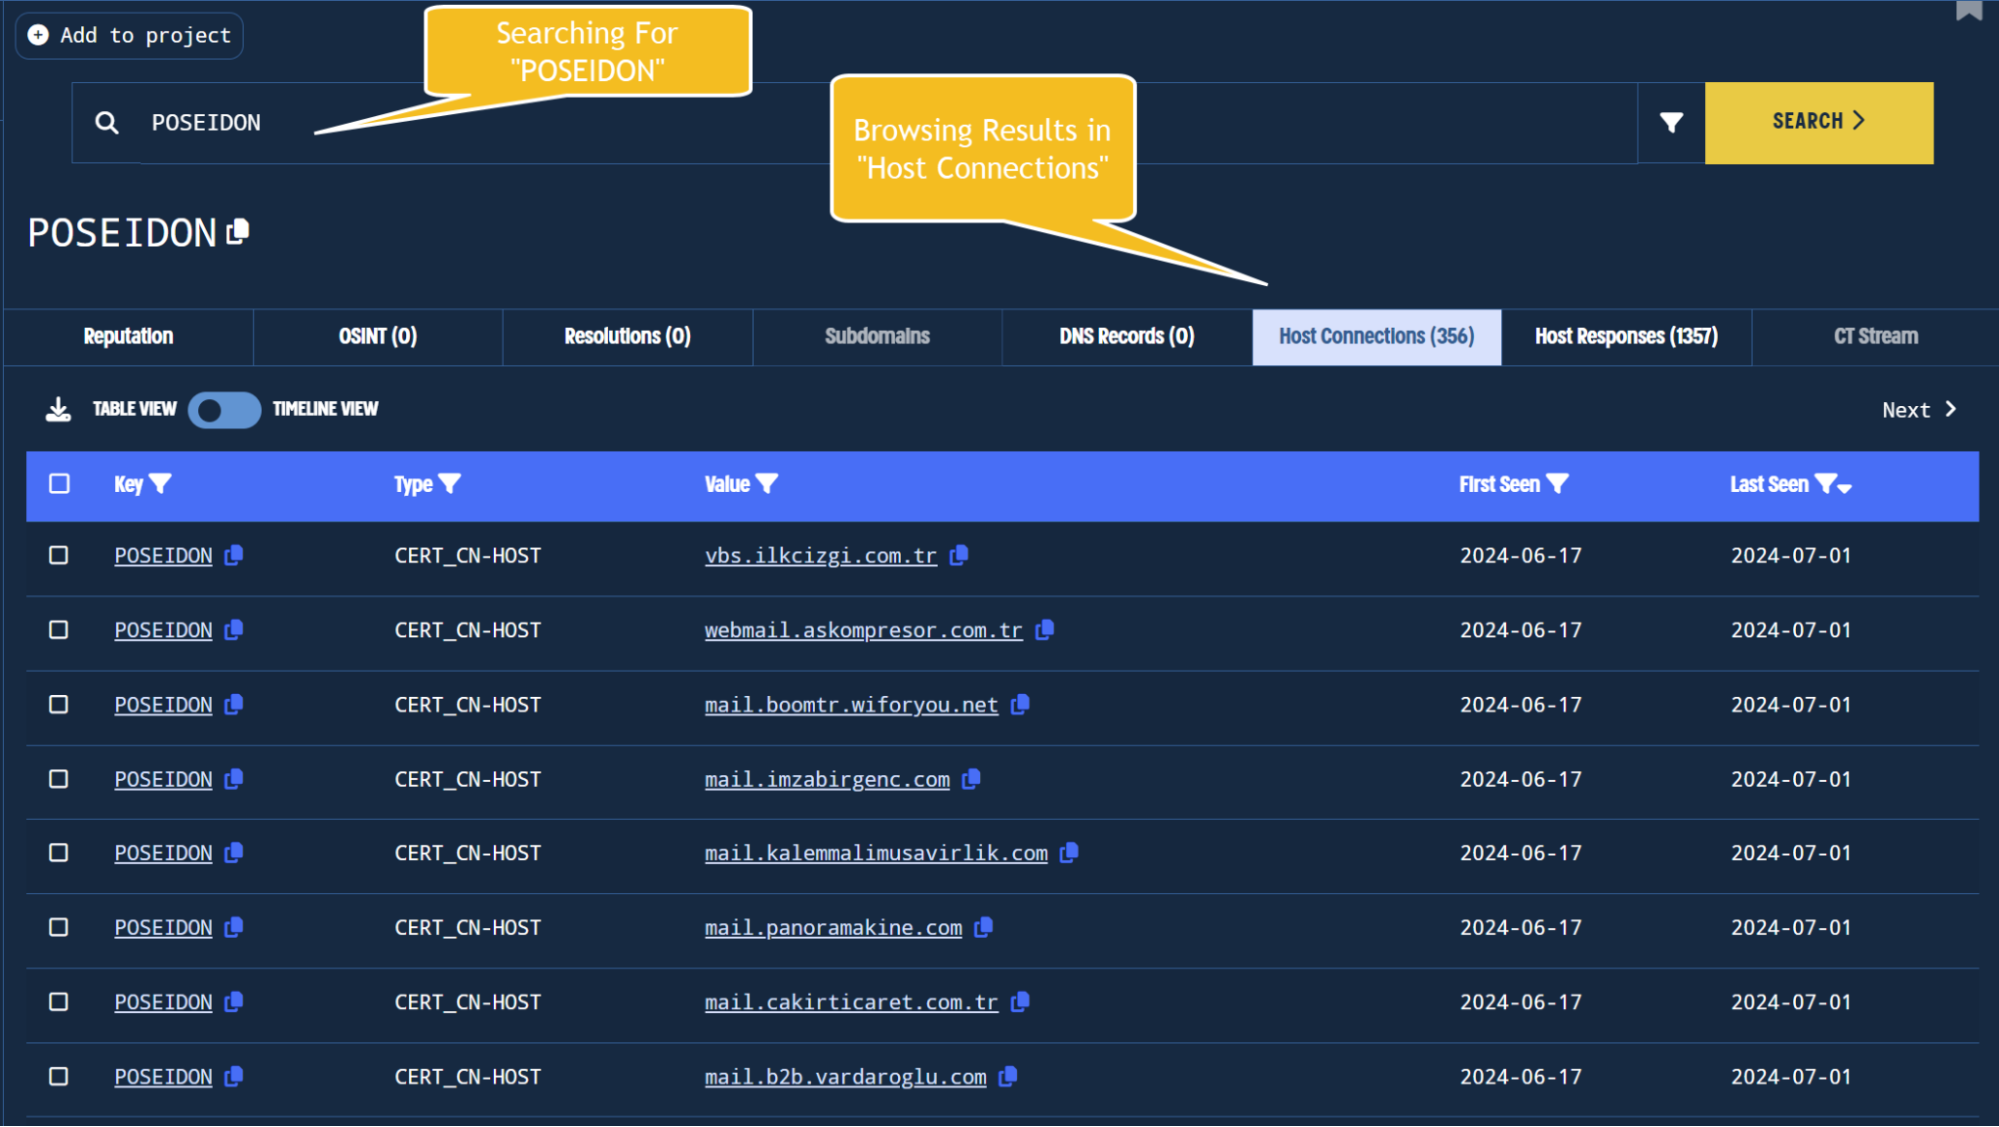
Task: Open POSEIDON key link in mail.imzabirgenc.com row
Action: [x=163, y=780]
